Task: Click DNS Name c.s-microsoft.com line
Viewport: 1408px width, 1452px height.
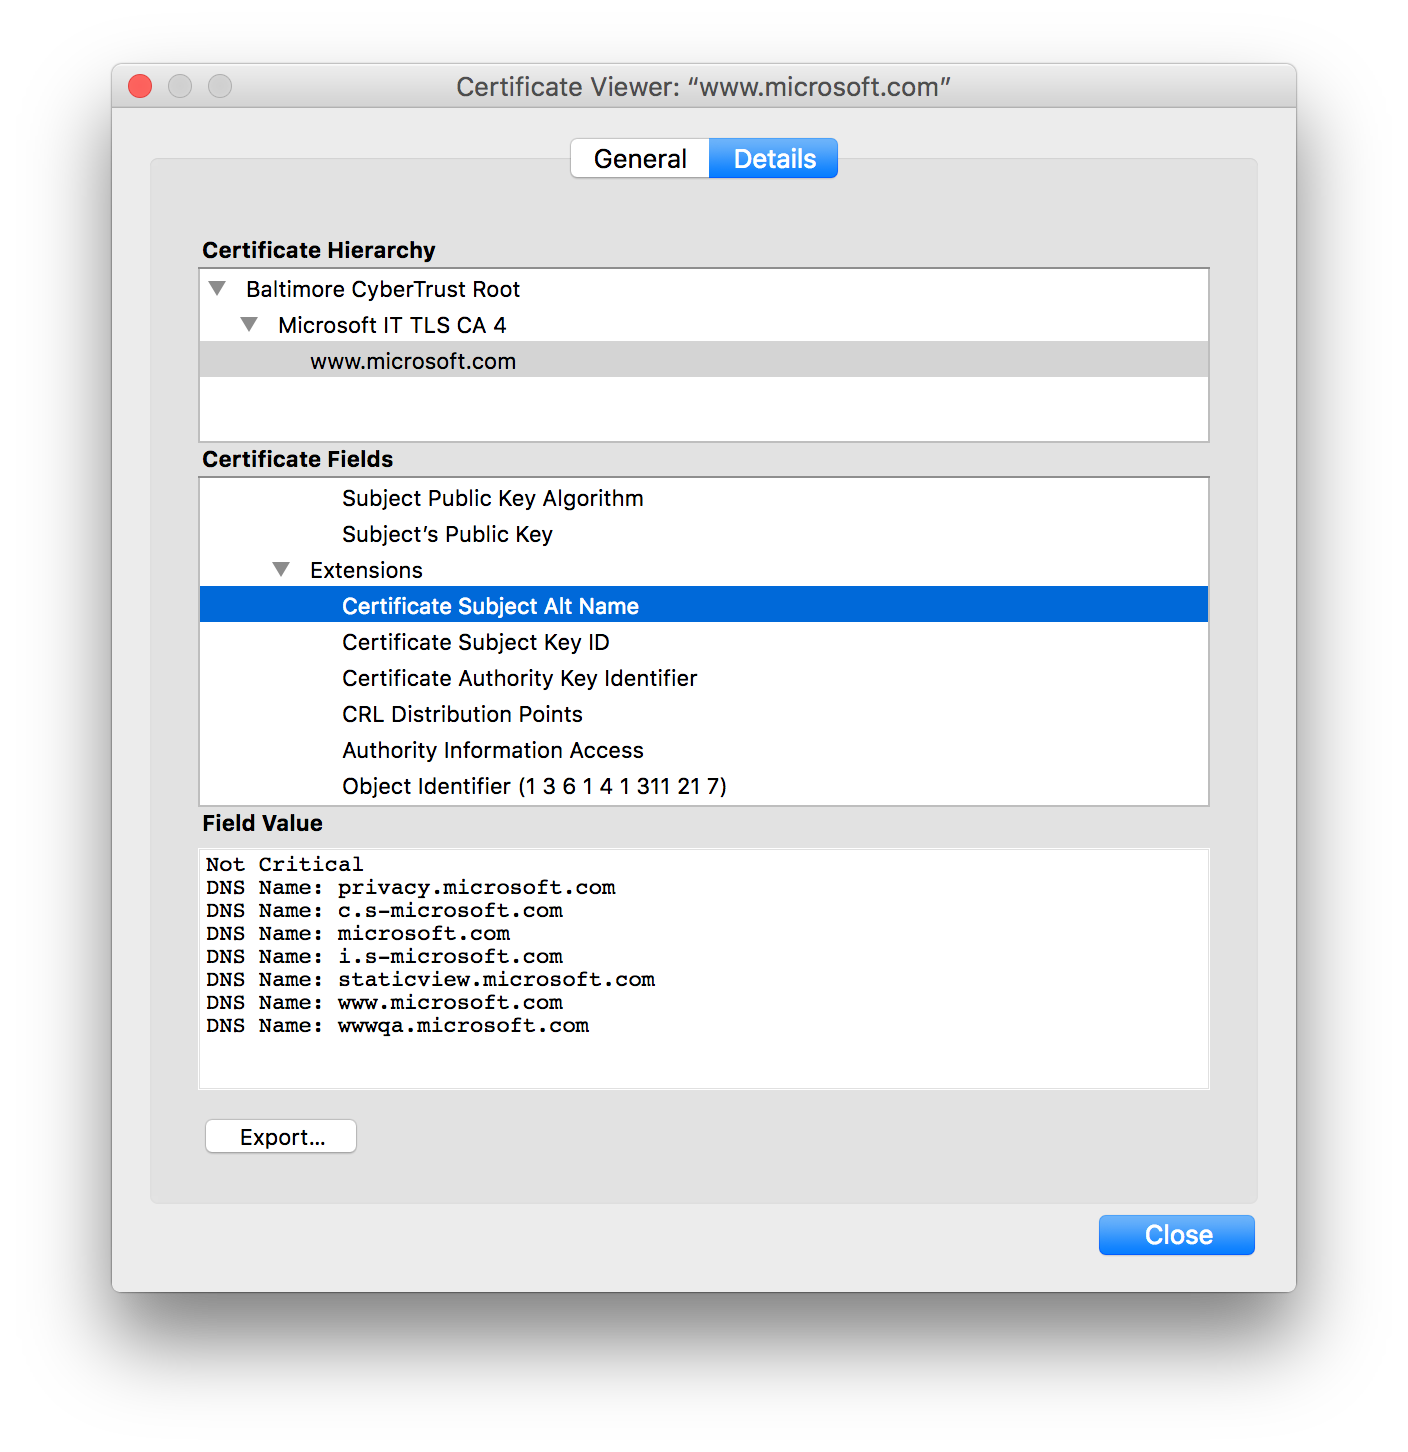Action: [x=384, y=910]
